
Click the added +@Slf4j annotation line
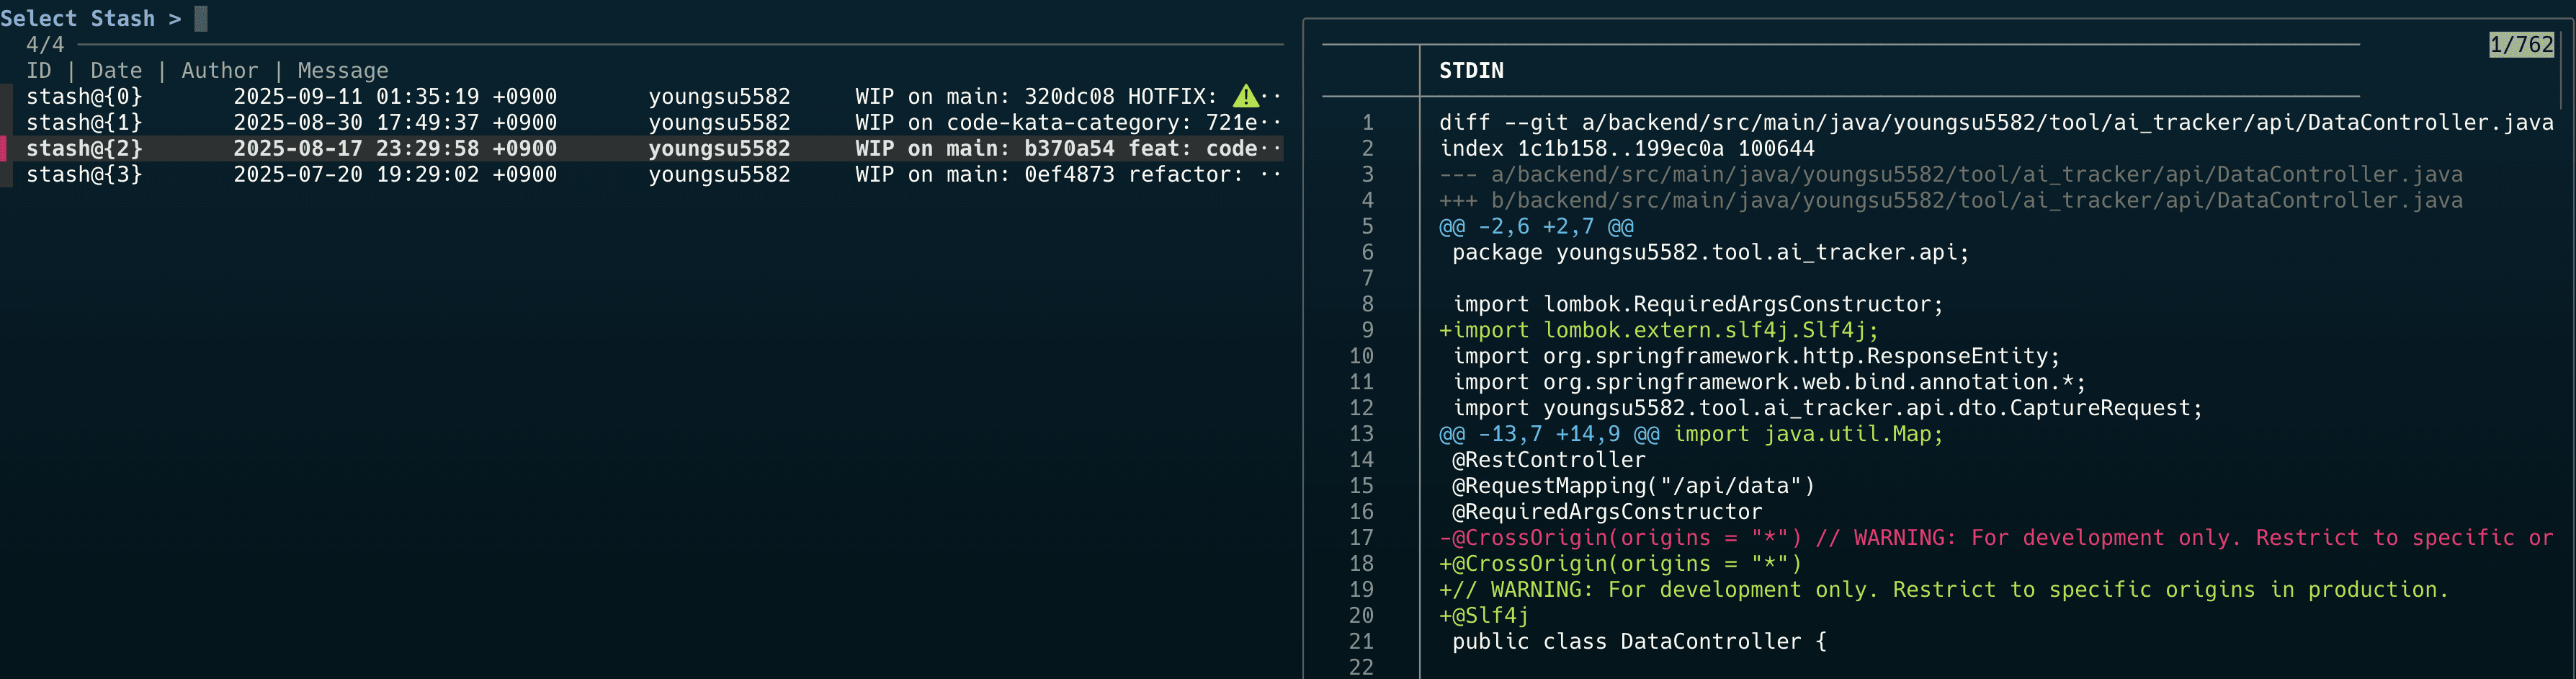[1484, 616]
